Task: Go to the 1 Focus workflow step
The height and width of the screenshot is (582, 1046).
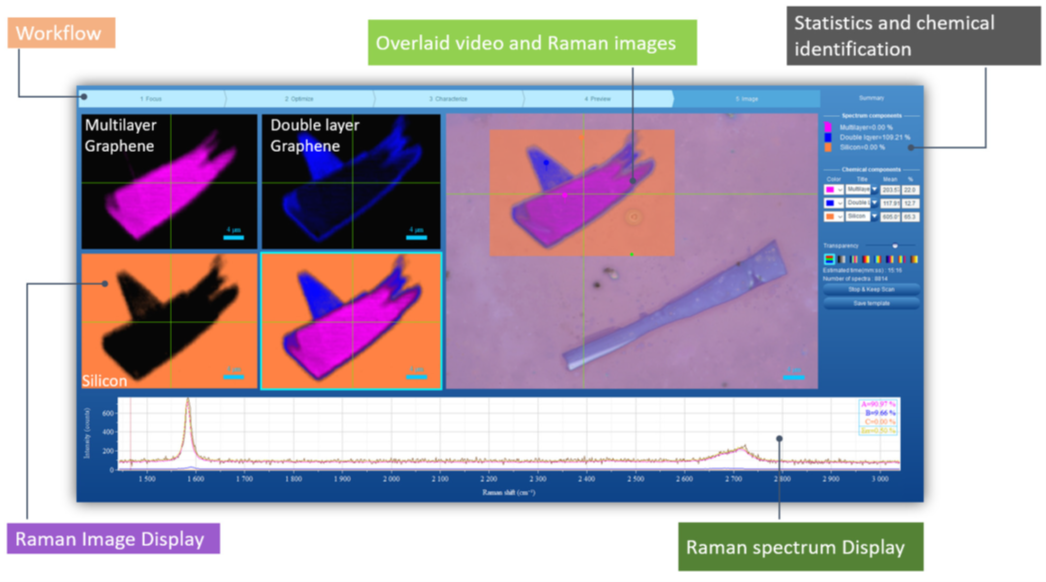Action: [152, 99]
